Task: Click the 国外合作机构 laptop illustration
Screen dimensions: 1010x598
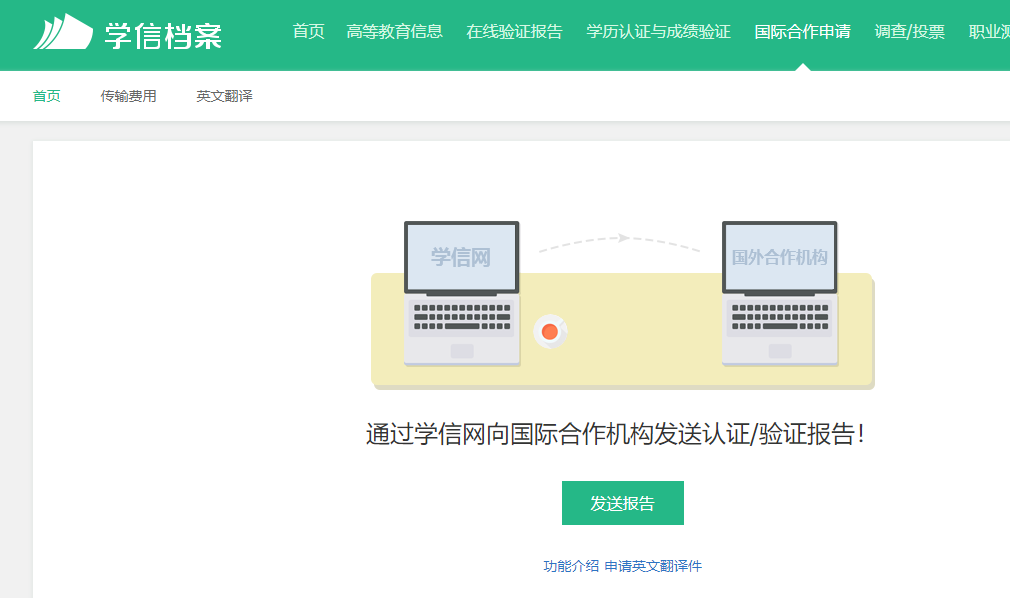Action: pos(779,294)
